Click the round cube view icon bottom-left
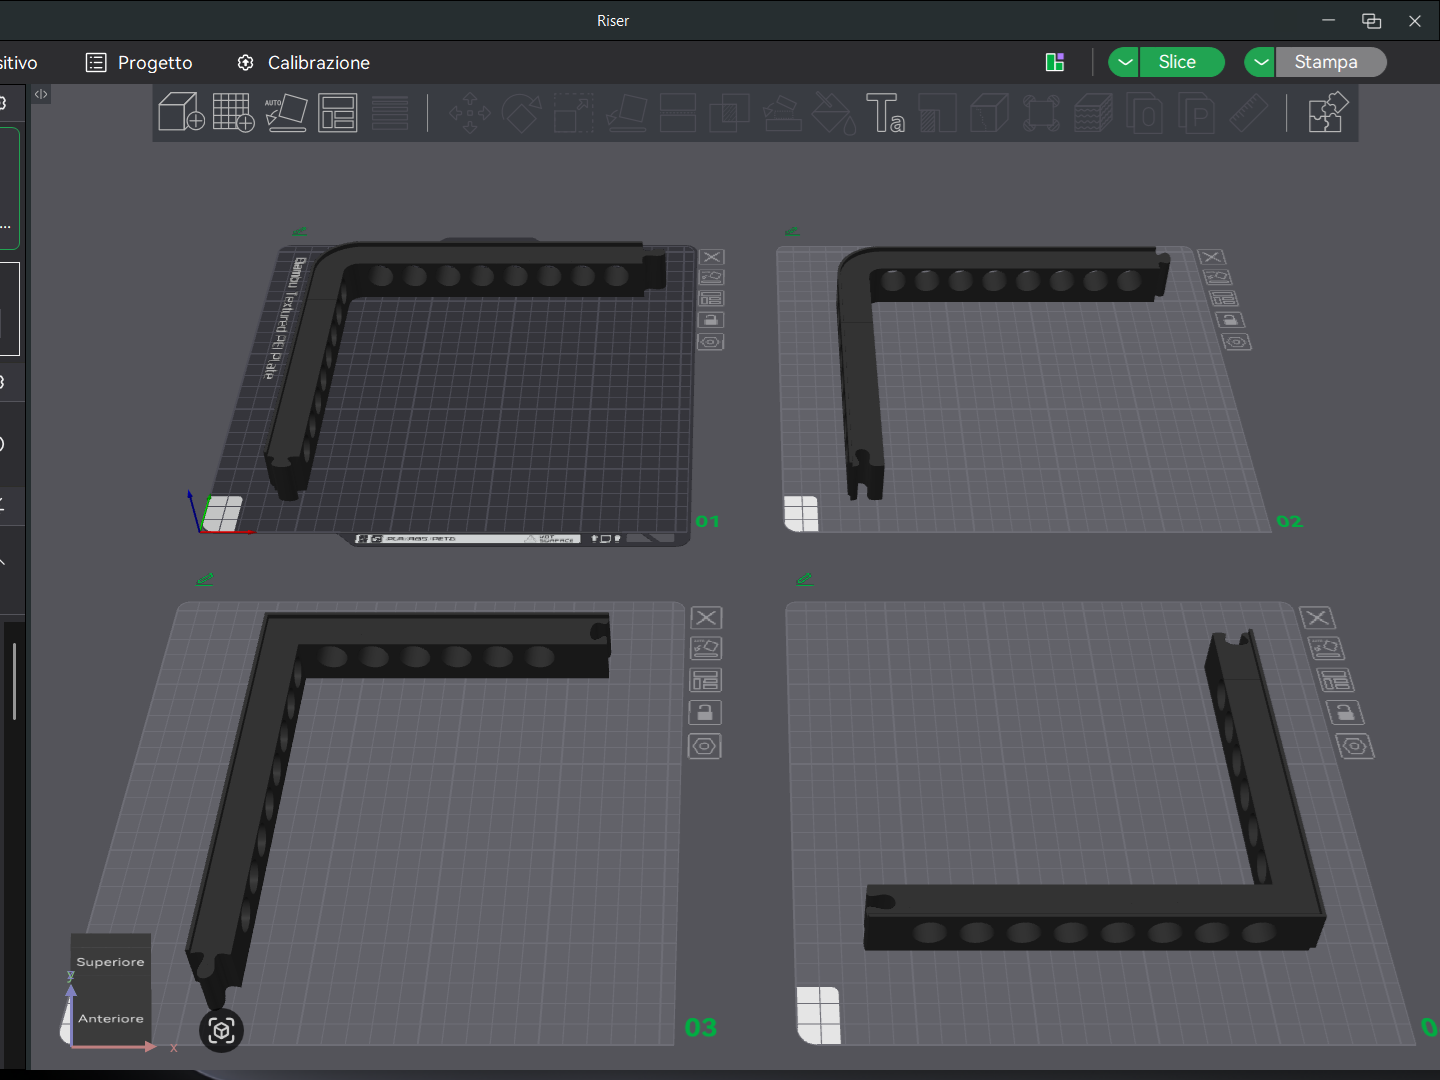 [222, 1031]
